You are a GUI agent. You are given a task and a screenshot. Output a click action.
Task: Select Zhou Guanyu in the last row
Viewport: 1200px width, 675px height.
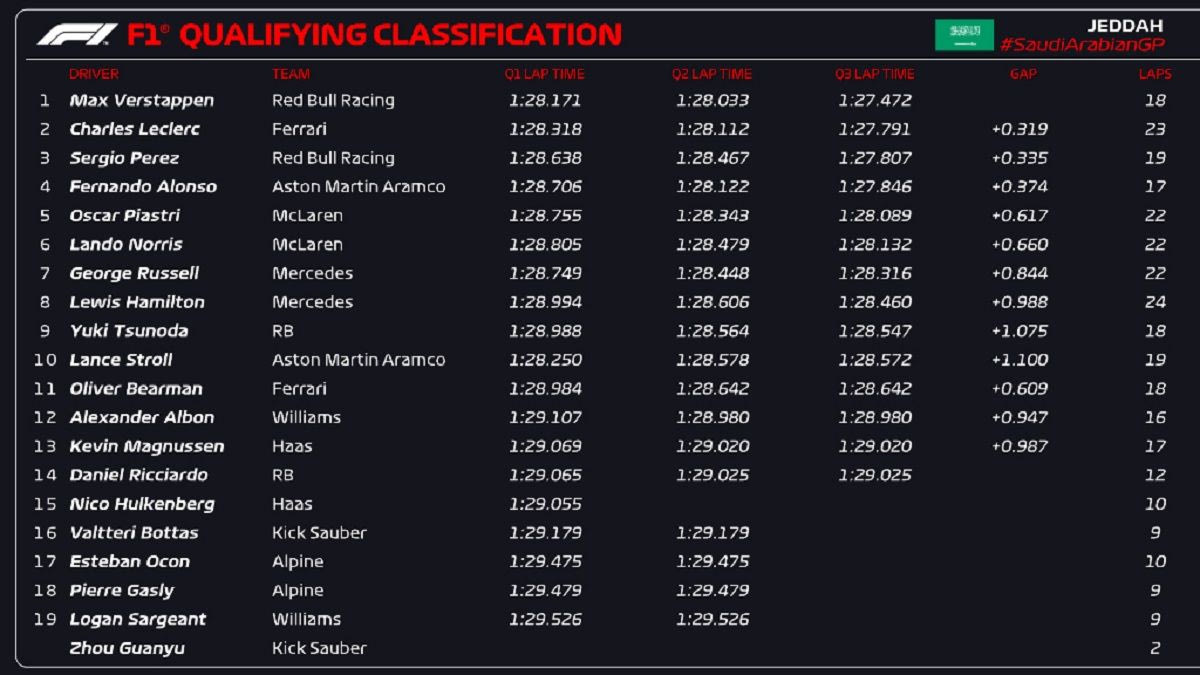click(127, 648)
